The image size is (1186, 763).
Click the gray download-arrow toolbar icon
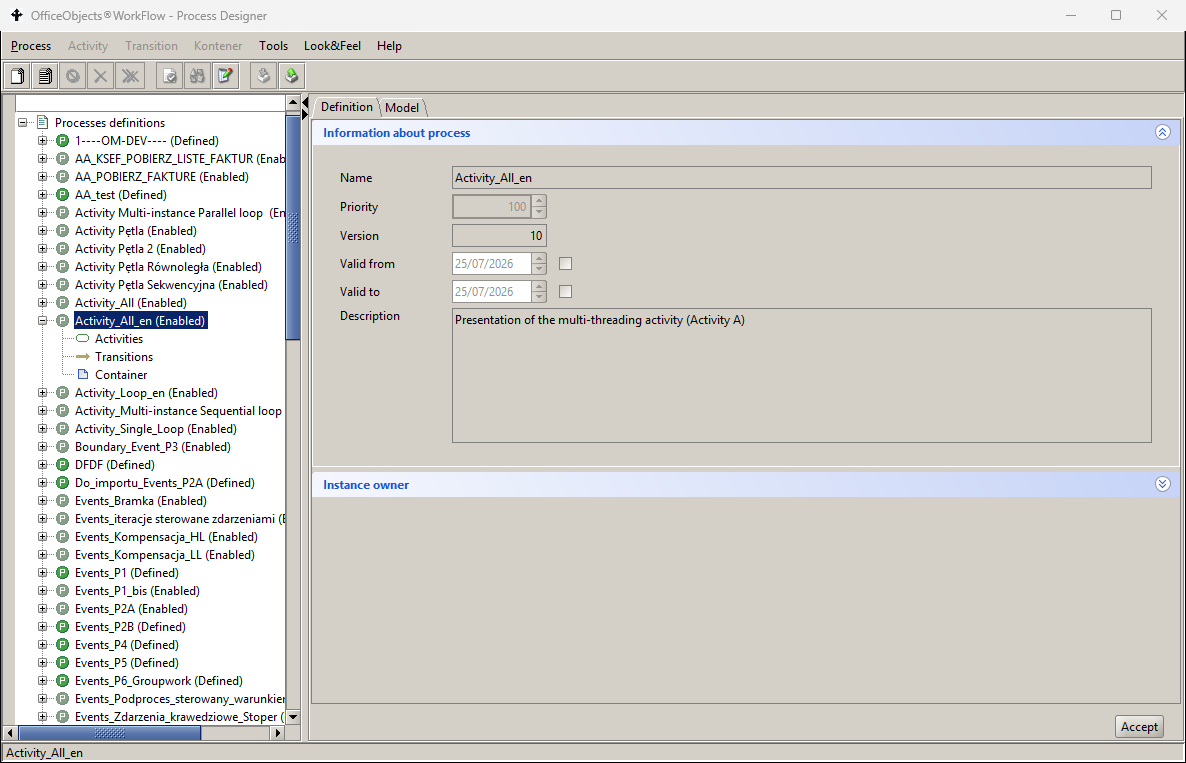(x=263, y=76)
